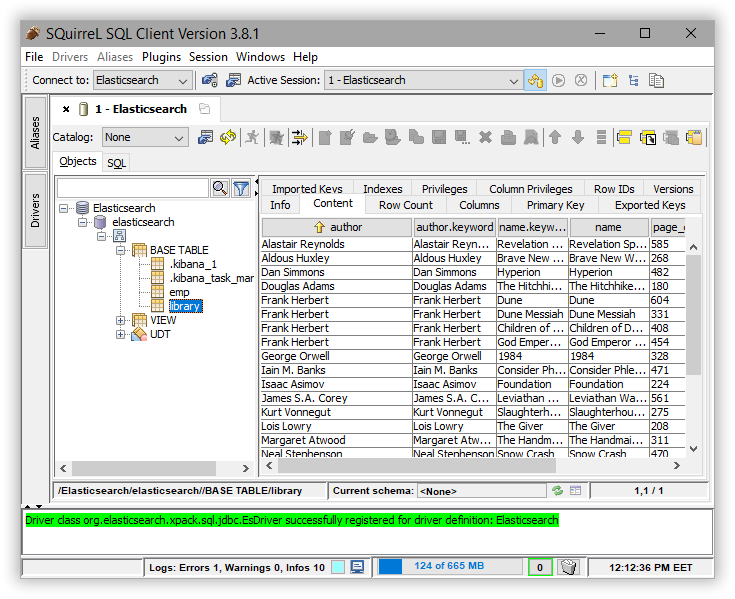Click the refresh icon next to current schema

tap(557, 491)
